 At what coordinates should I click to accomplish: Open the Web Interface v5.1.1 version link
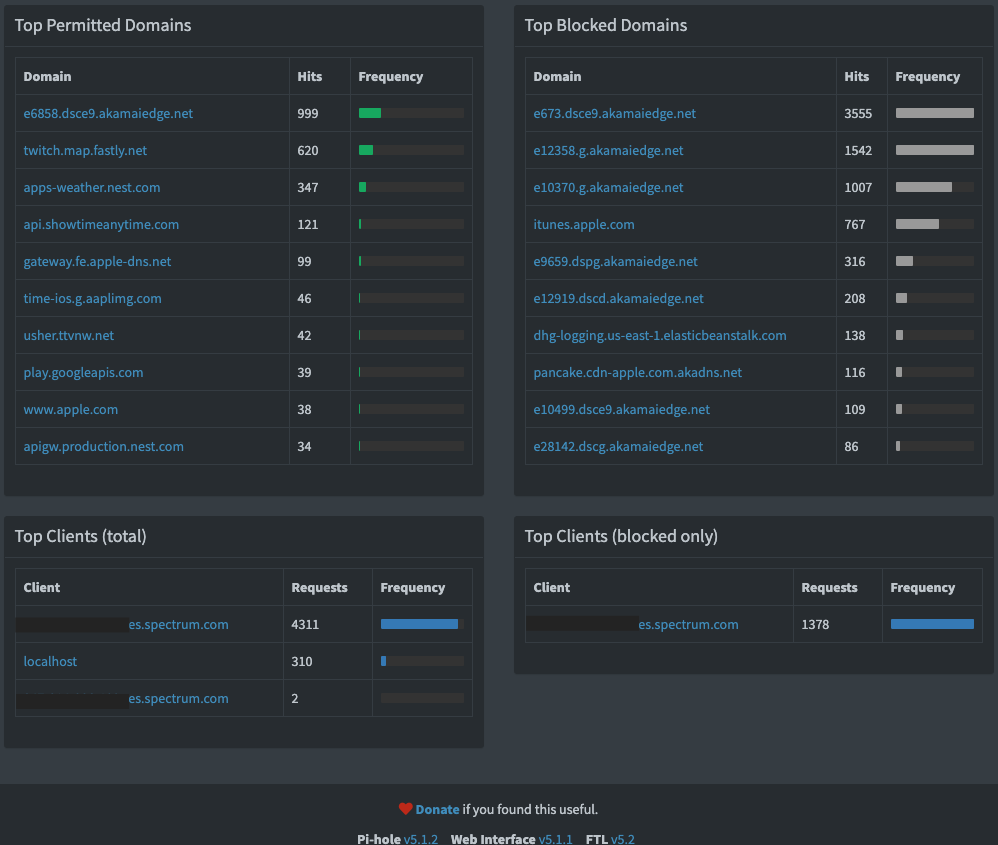555,839
